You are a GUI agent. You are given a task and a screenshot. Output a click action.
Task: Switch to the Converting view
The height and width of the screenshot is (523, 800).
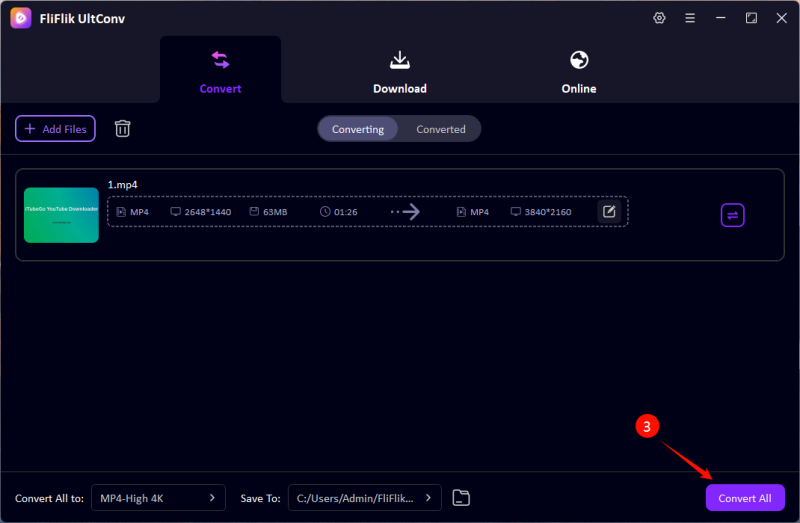358,129
